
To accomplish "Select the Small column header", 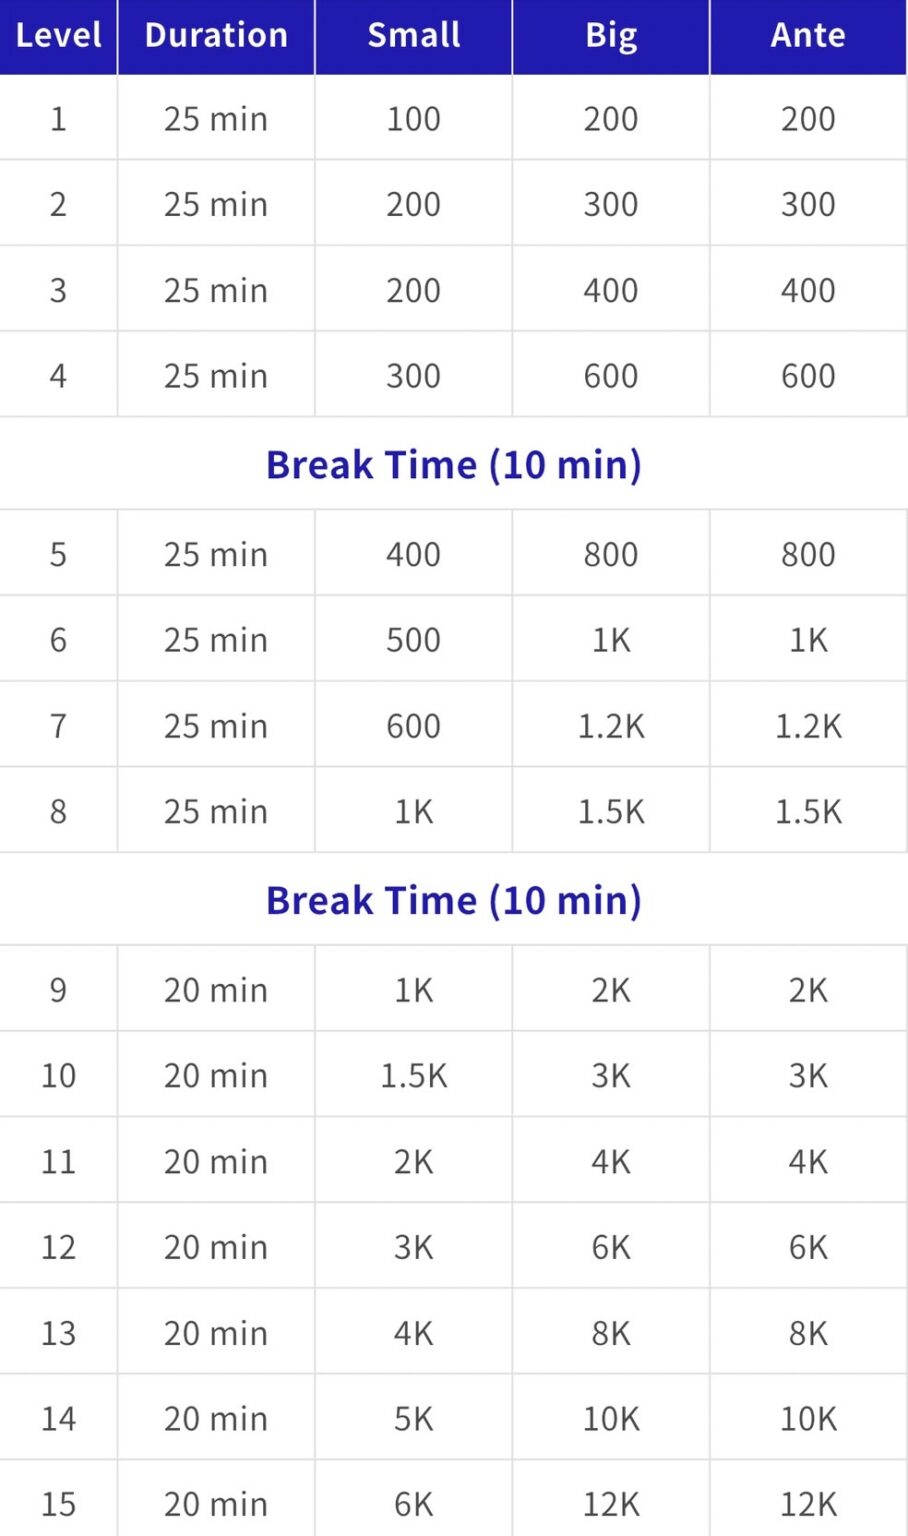I will pyautogui.click(x=413, y=36).
